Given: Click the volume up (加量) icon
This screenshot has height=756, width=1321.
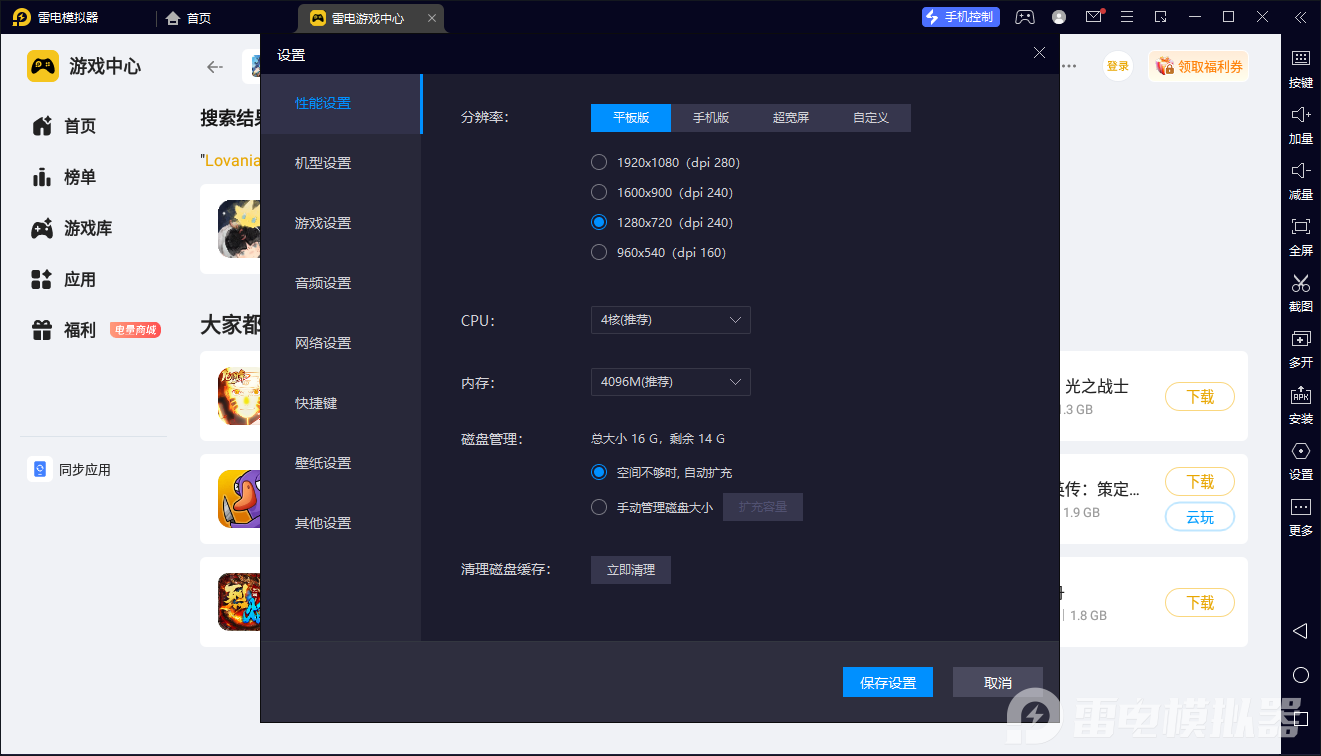Looking at the screenshot, I should (1300, 115).
